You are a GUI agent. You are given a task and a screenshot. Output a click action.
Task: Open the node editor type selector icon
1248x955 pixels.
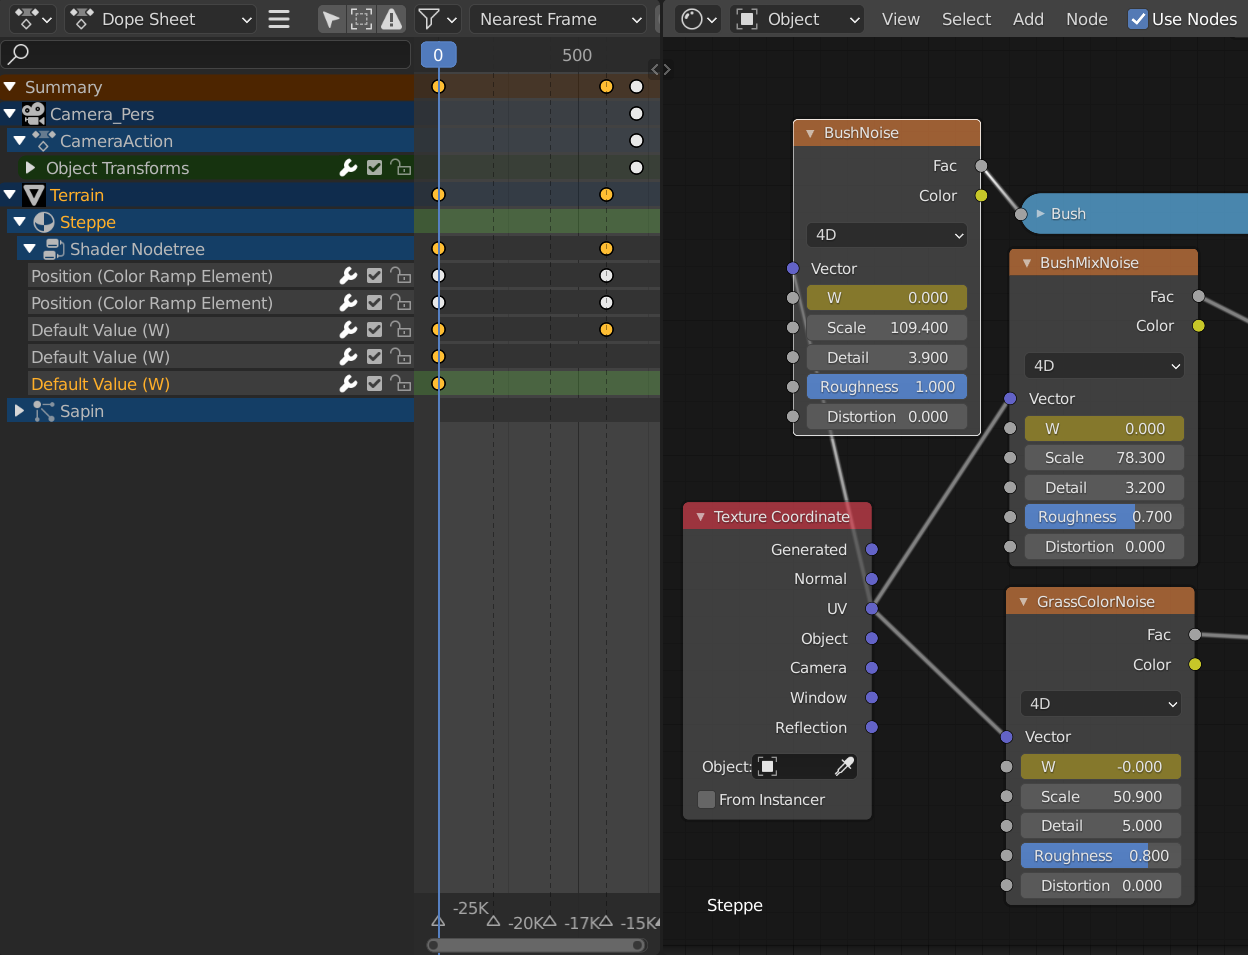pyautogui.click(x=697, y=19)
